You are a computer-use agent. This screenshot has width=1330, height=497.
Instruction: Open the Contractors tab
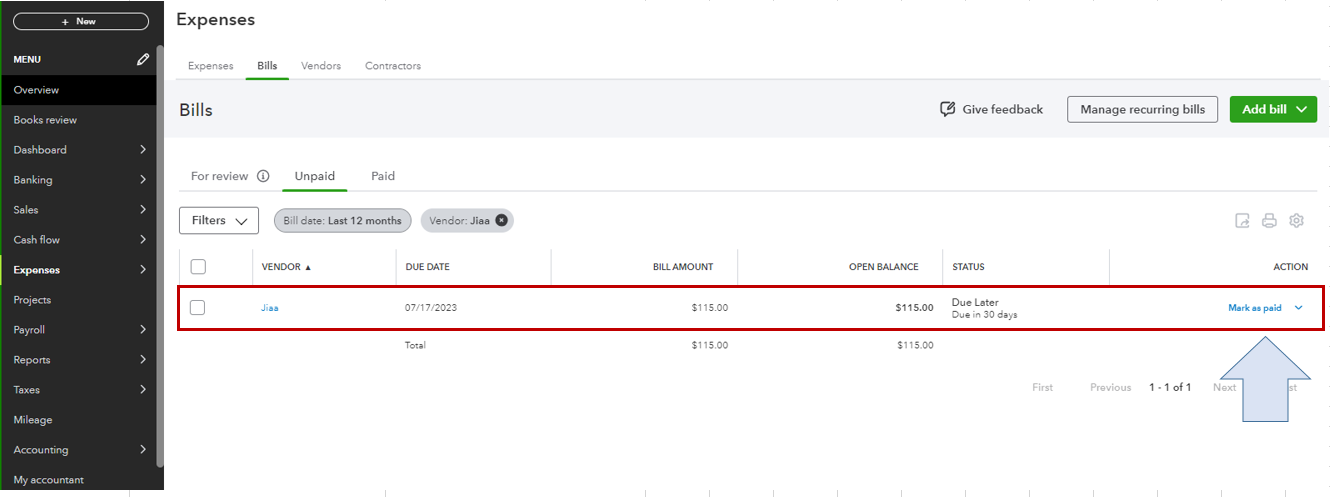coord(393,66)
